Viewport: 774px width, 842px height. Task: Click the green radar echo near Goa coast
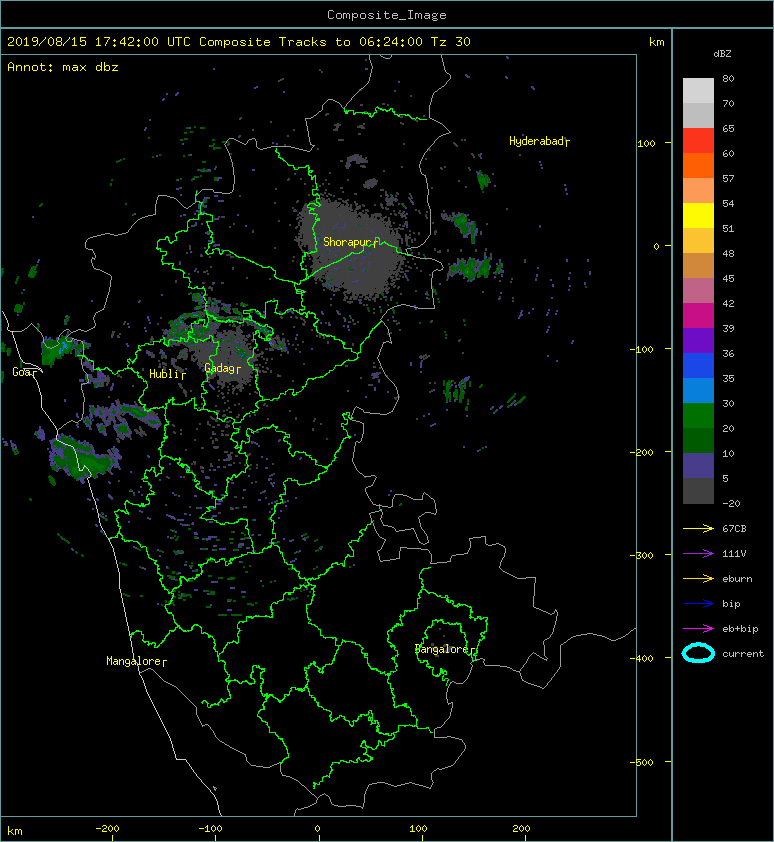point(59,349)
